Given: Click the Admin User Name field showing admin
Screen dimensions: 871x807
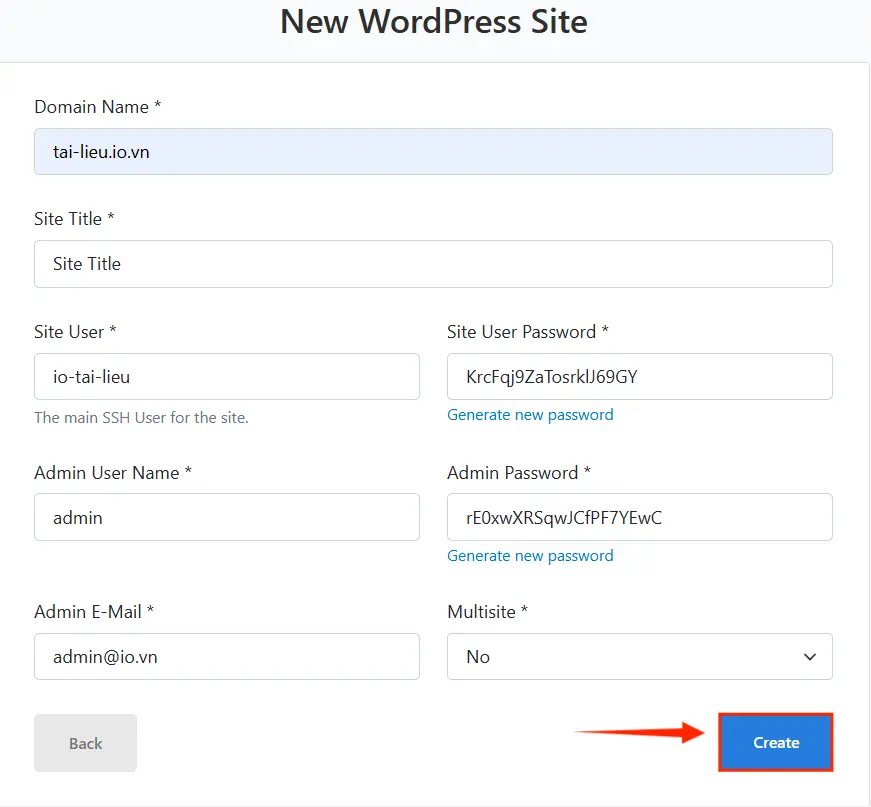Looking at the screenshot, I should [x=226, y=517].
